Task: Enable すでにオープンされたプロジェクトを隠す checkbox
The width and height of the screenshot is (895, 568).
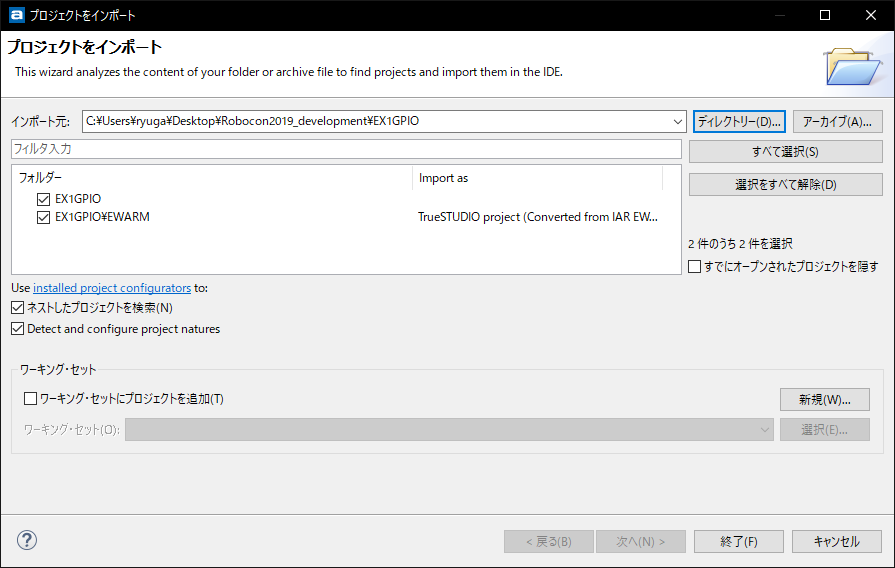Action: click(x=695, y=267)
